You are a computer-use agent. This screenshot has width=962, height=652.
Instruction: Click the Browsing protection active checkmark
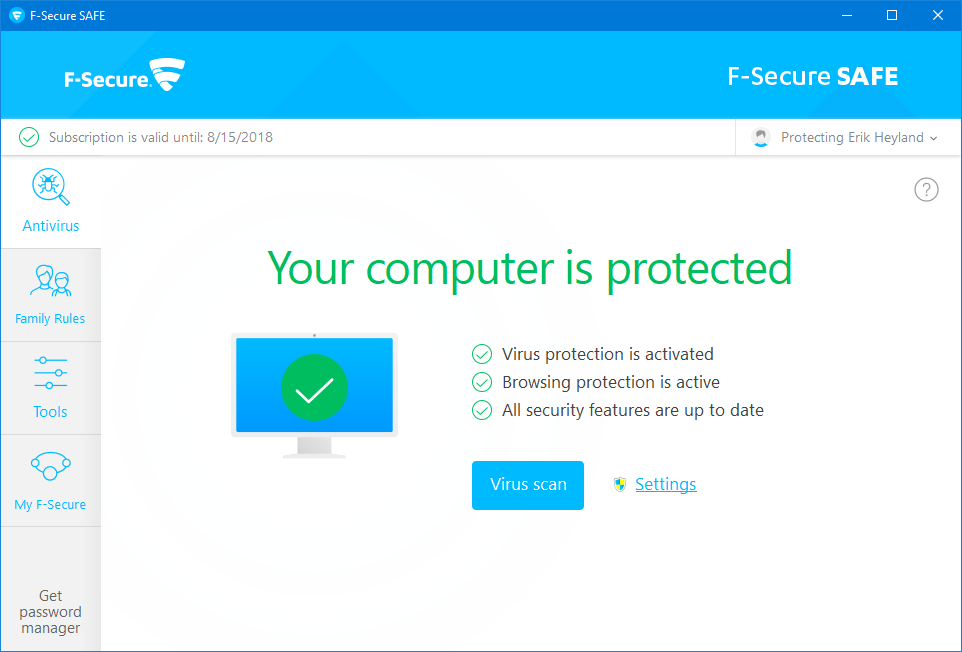(x=482, y=382)
